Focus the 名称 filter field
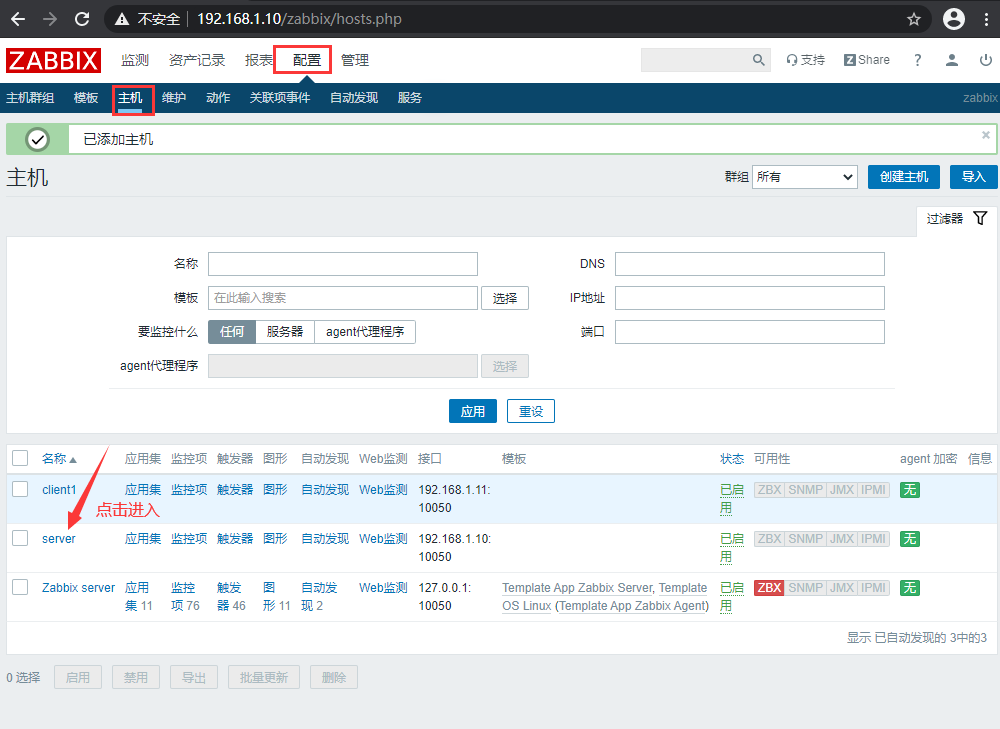The image size is (1000, 729). point(343,264)
